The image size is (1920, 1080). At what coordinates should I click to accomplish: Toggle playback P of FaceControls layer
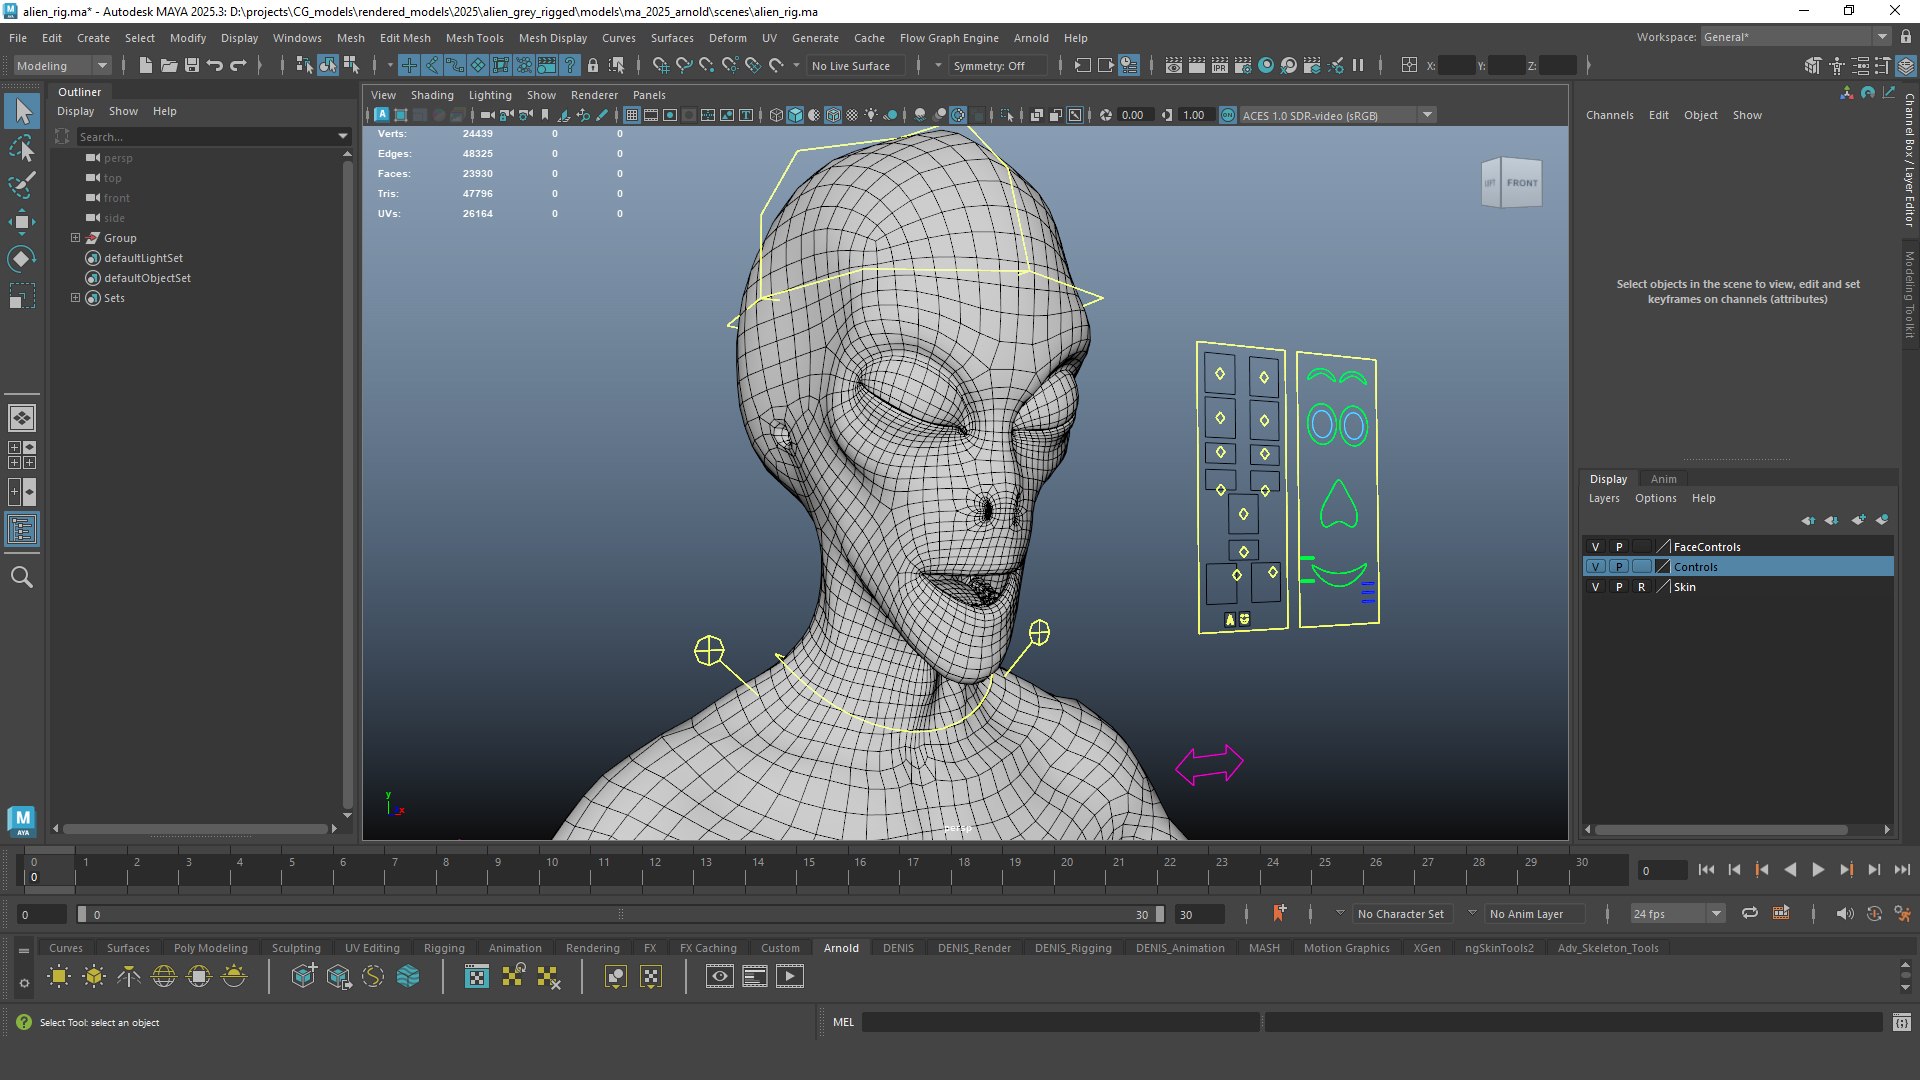1619,547
